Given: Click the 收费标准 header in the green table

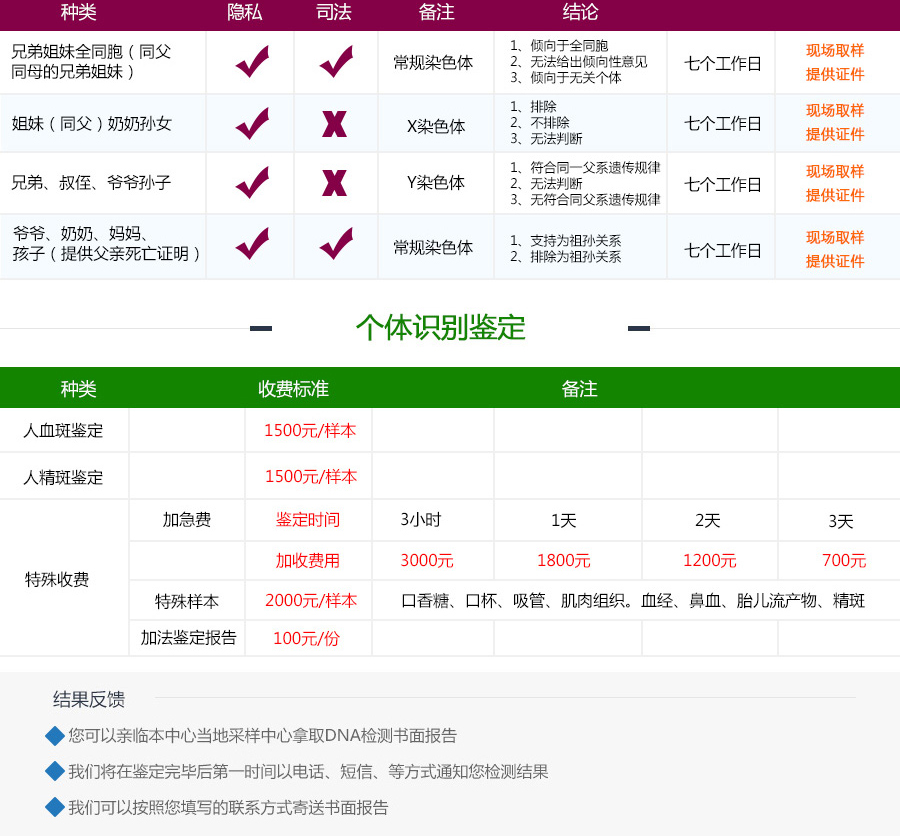Looking at the screenshot, I should coord(293,389).
